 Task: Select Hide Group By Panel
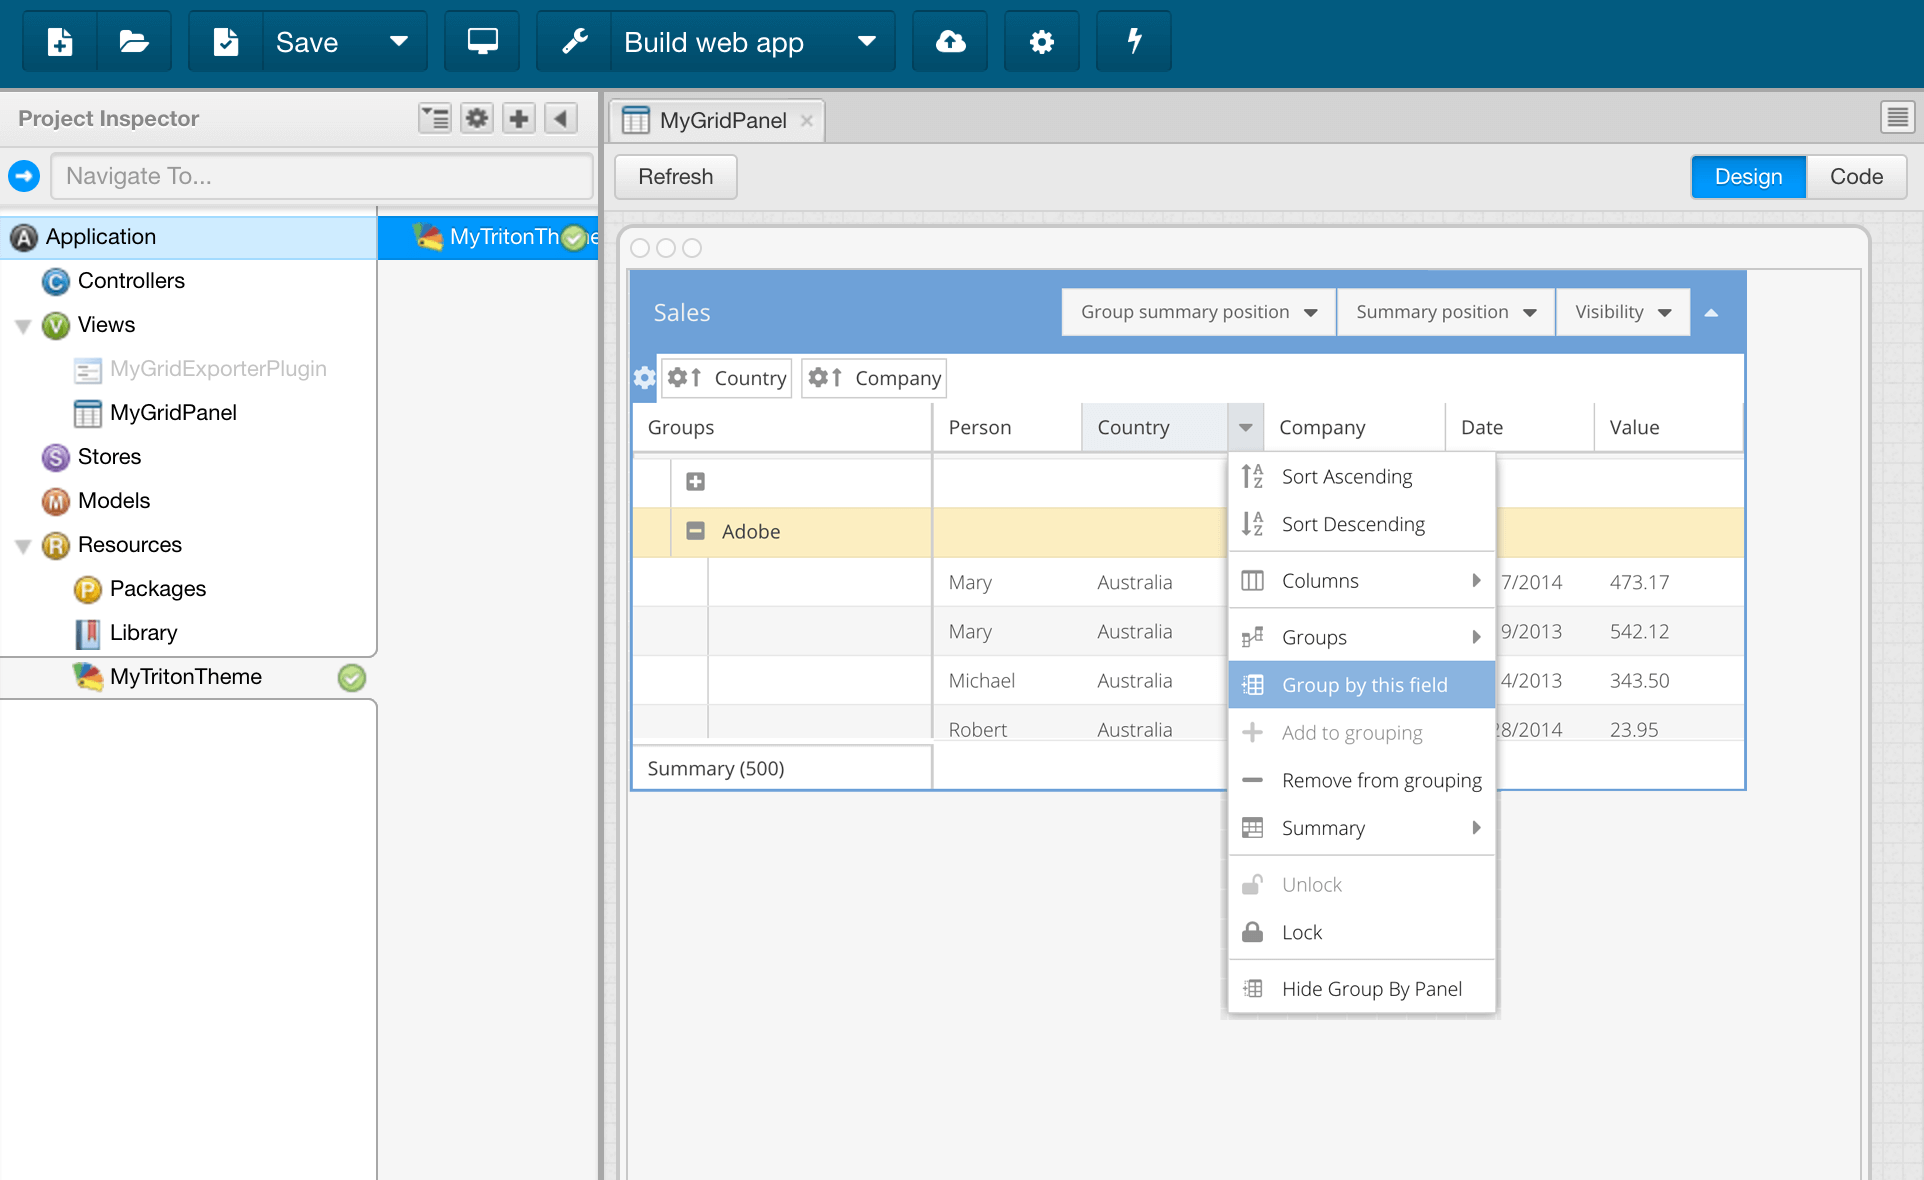click(1361, 989)
